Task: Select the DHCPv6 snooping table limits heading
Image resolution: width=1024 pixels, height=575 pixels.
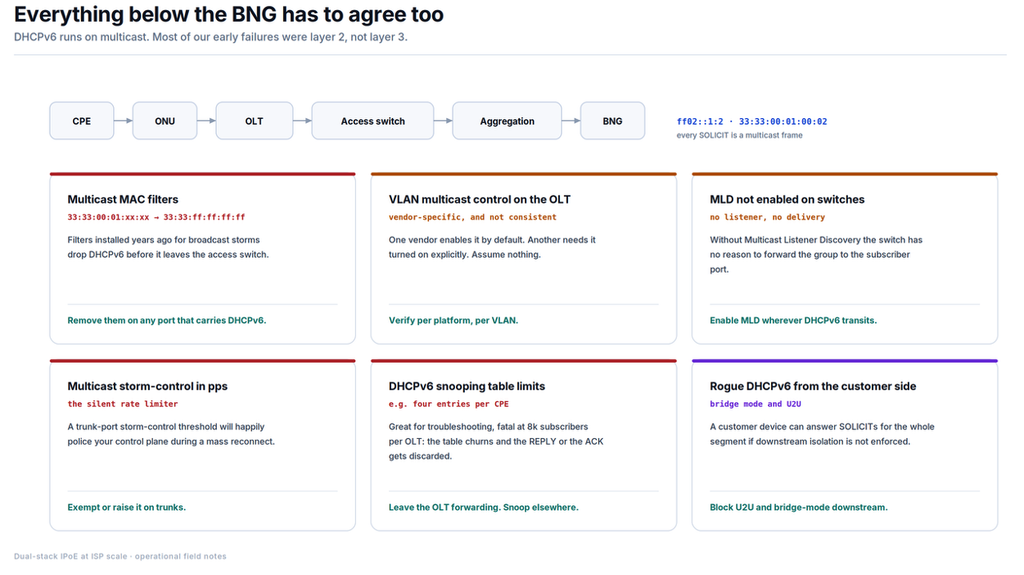Action: point(467,386)
